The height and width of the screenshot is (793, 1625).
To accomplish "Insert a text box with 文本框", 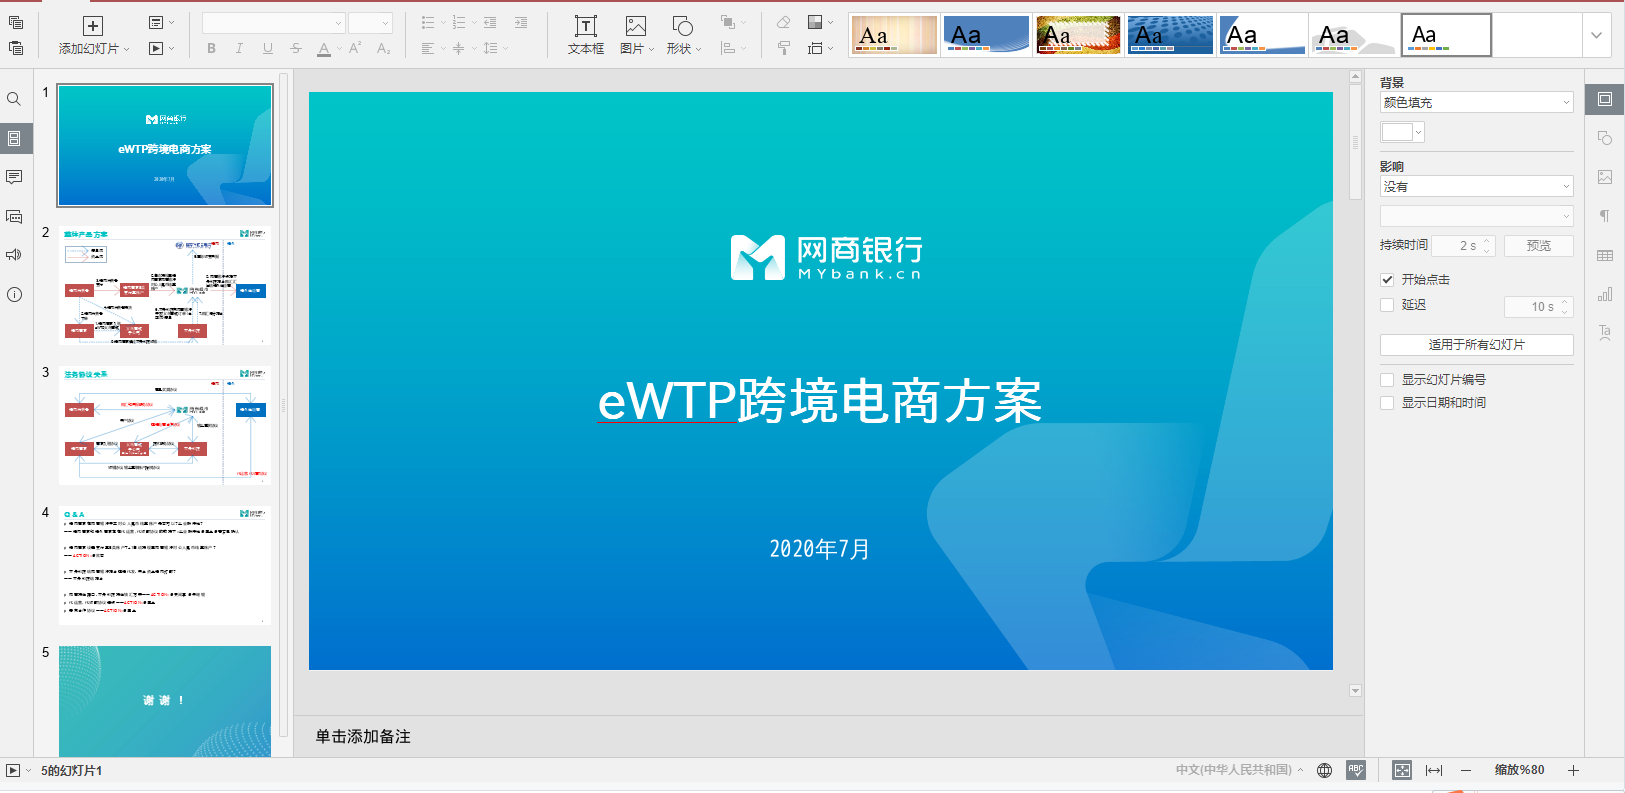I will (586, 35).
